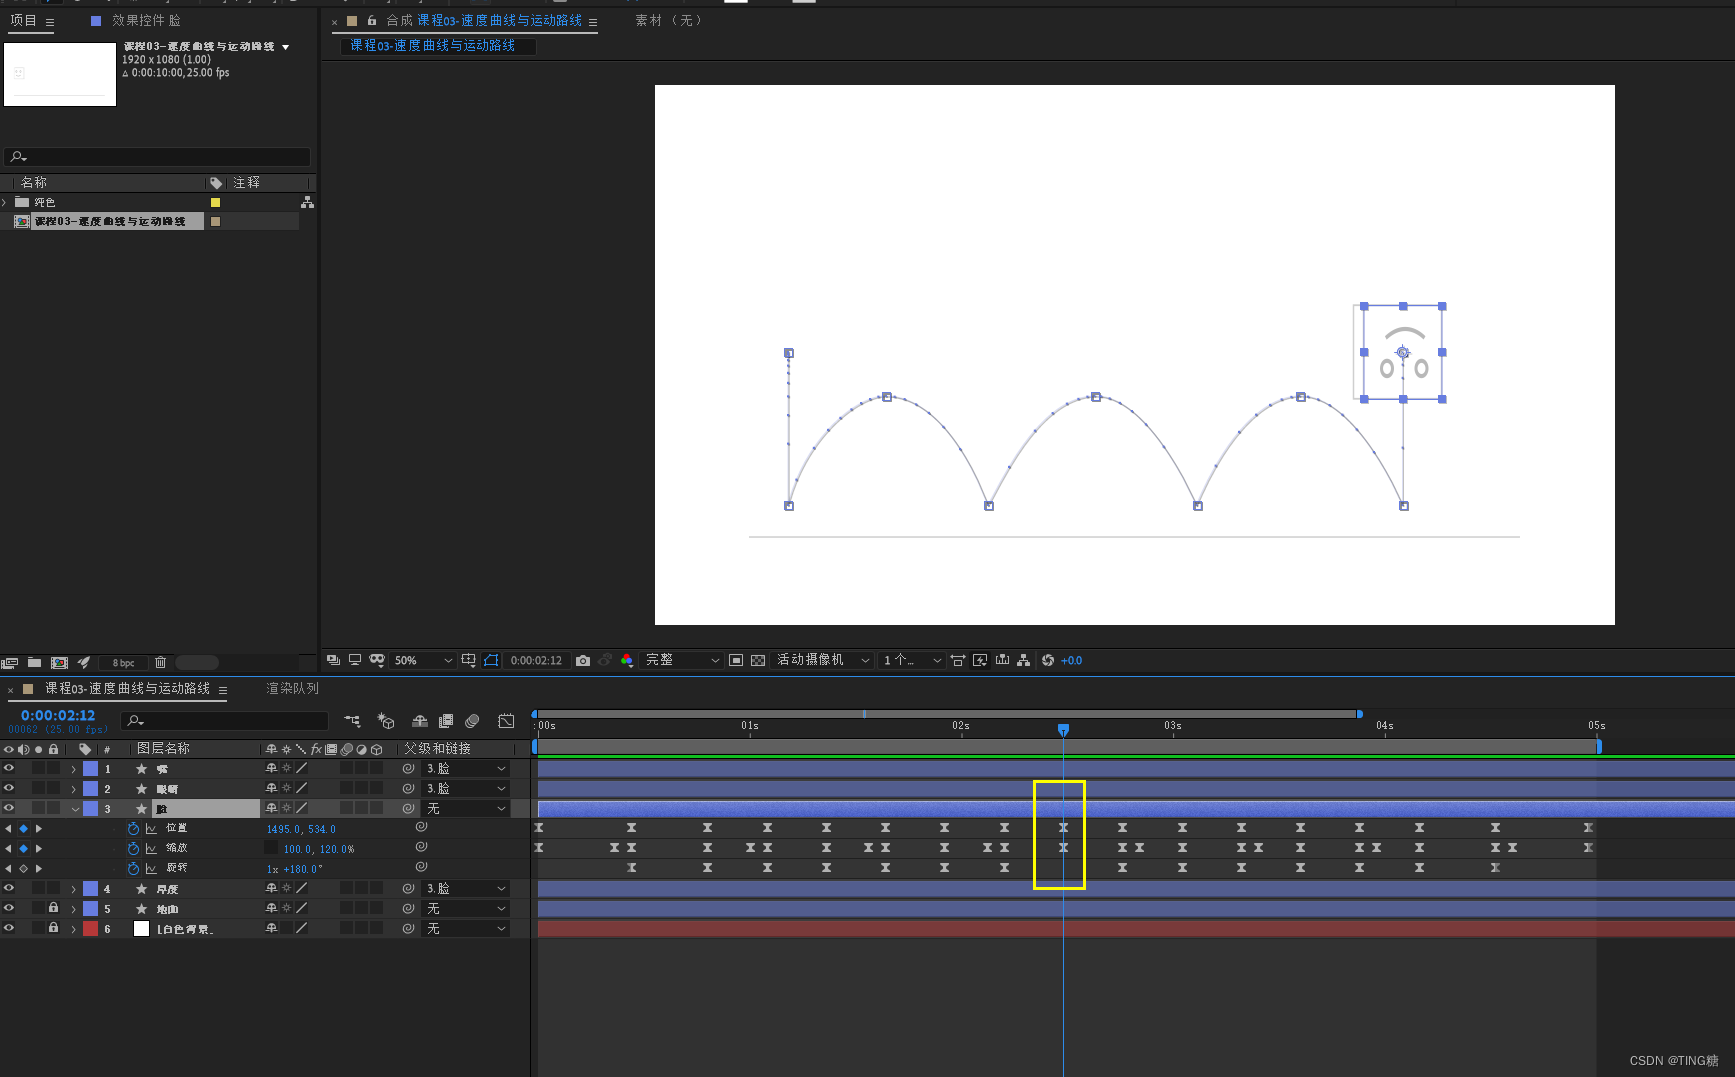Click the hide shy layers icon

pyautogui.click(x=420, y=721)
